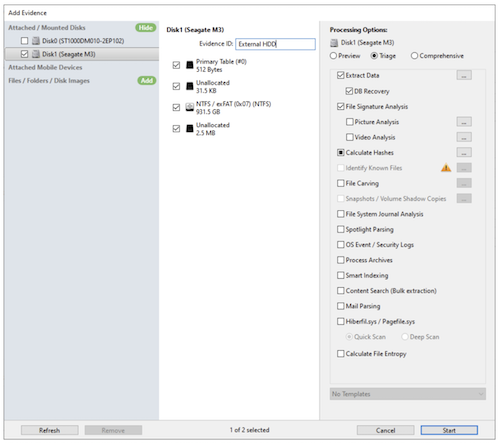Click the Identify Known Files warning icon

coord(446,168)
